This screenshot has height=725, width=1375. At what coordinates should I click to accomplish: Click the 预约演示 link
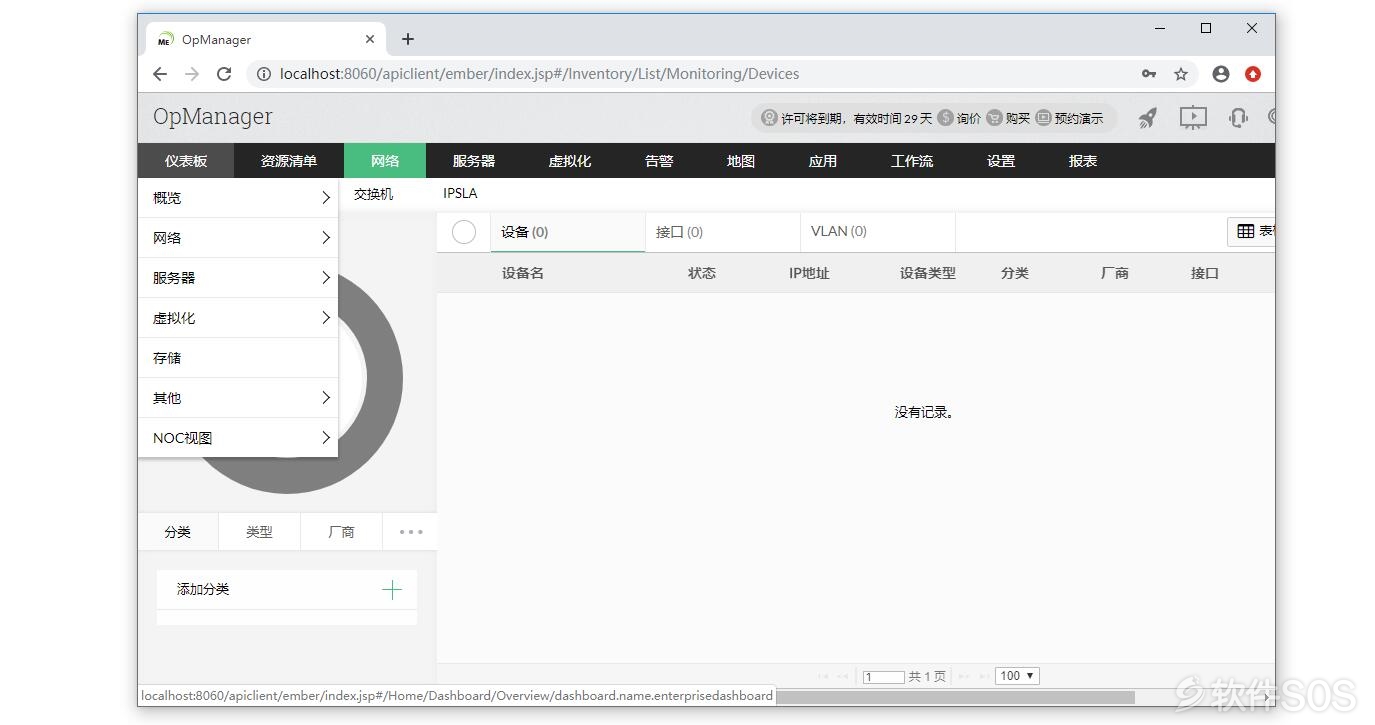[x=1079, y=118]
